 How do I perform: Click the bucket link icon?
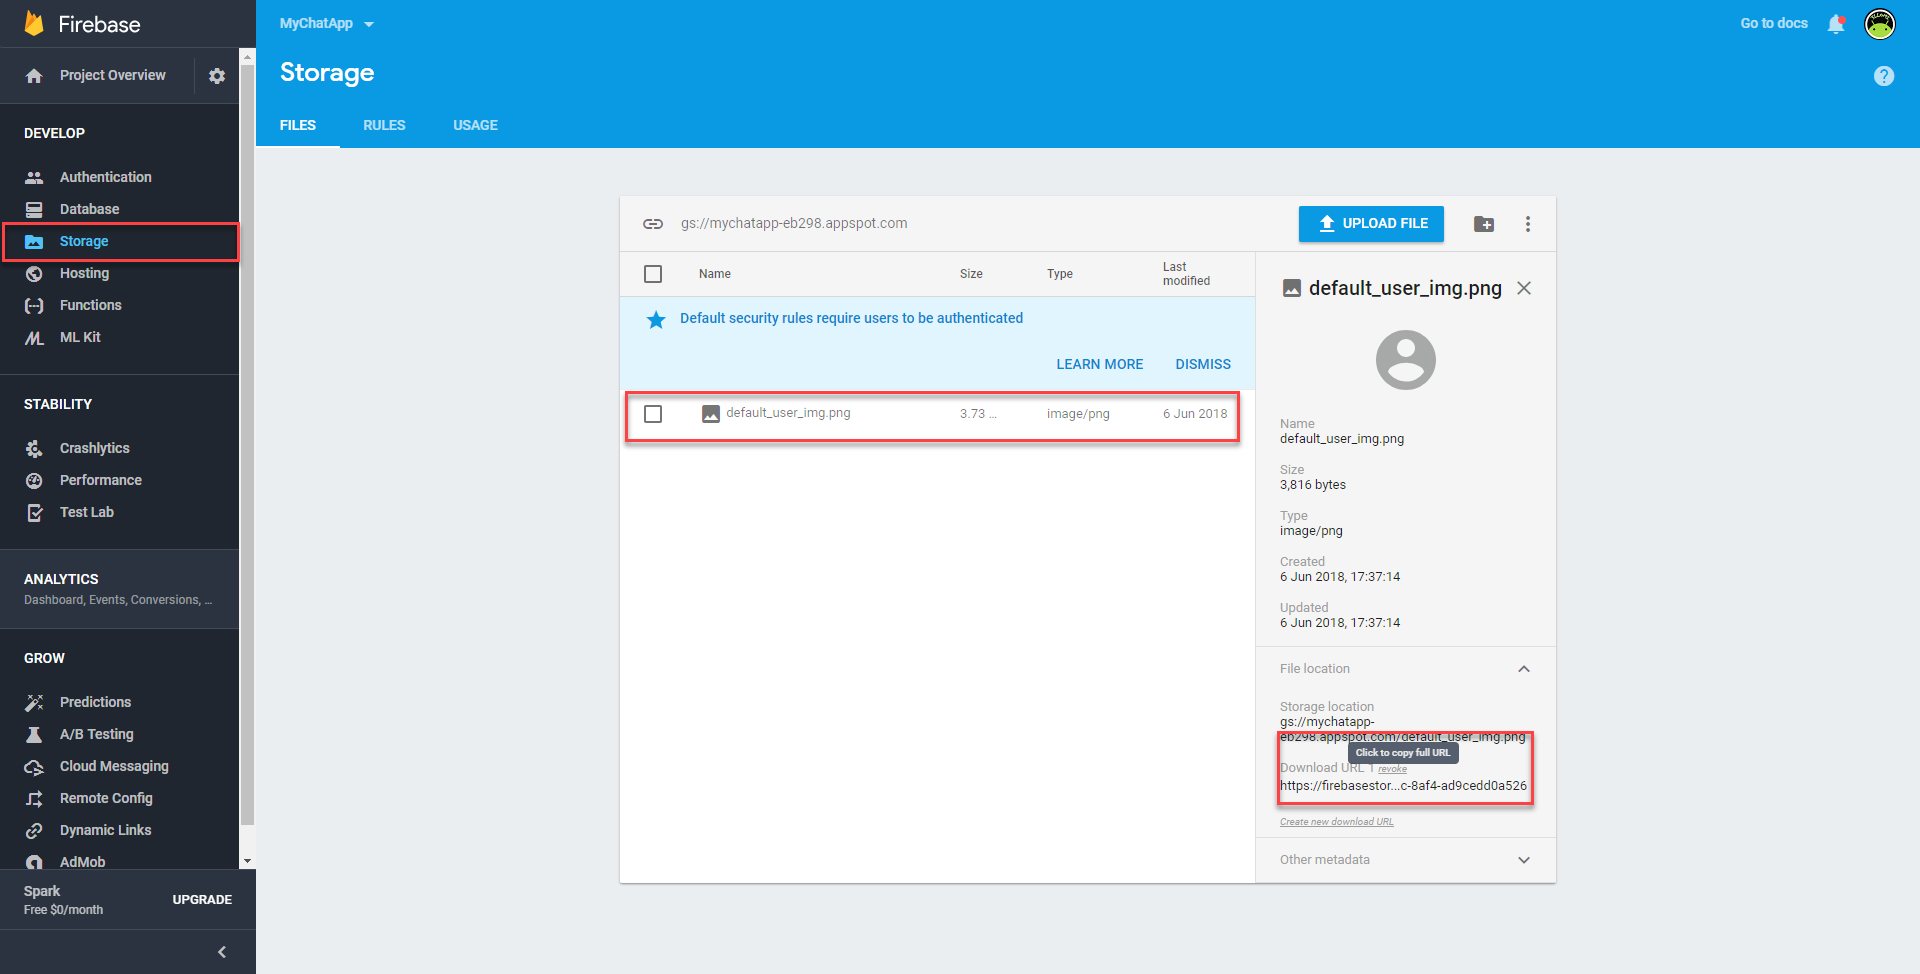point(653,224)
